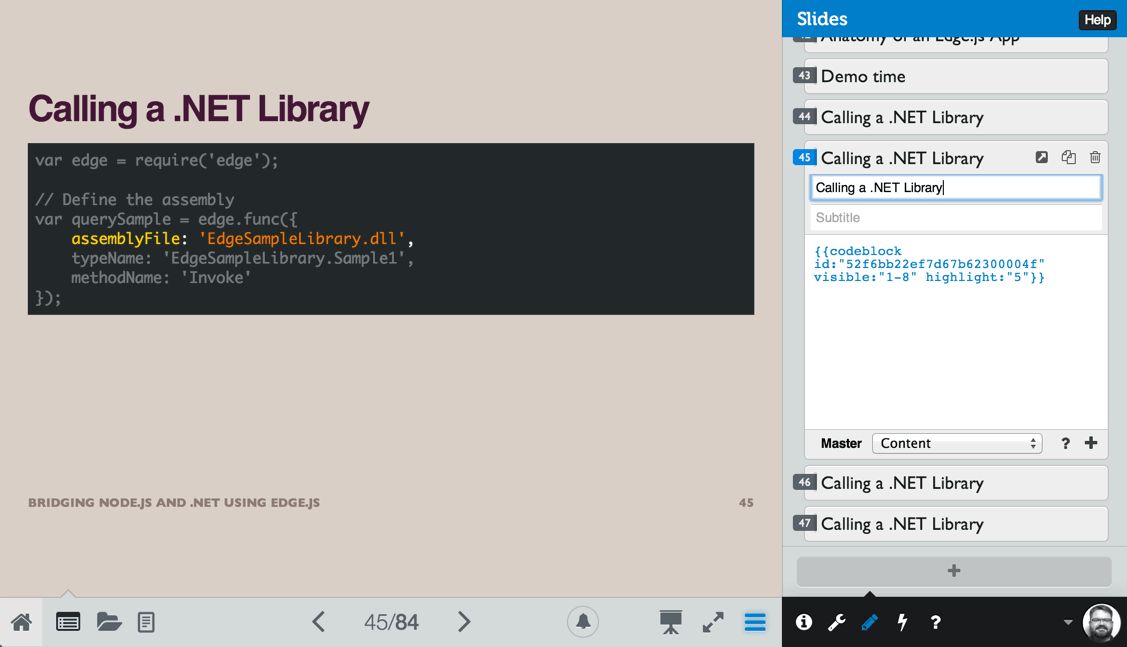Click the notification bell icon
This screenshot has width=1127, height=647.
pos(583,622)
